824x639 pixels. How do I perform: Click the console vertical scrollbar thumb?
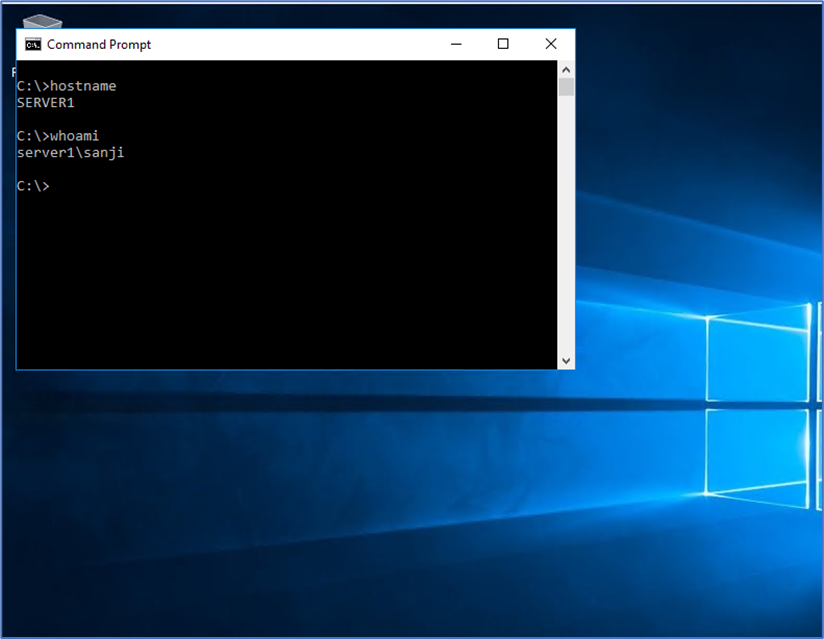[x=566, y=87]
